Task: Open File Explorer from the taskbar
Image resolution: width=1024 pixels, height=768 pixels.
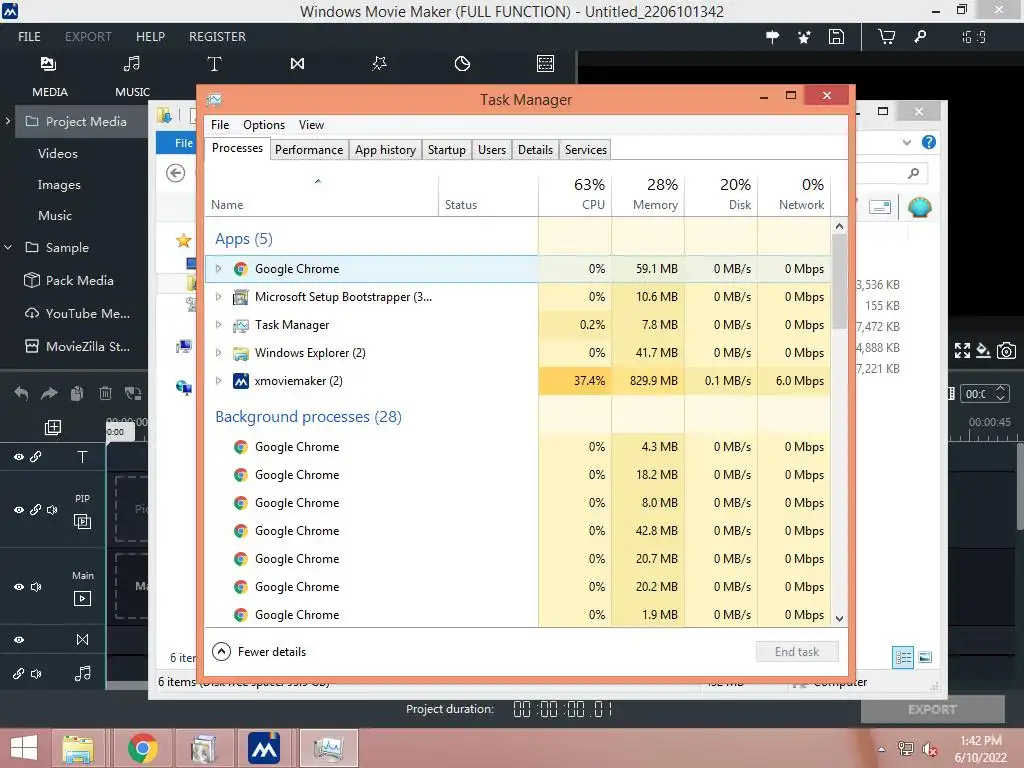Action: [78, 749]
